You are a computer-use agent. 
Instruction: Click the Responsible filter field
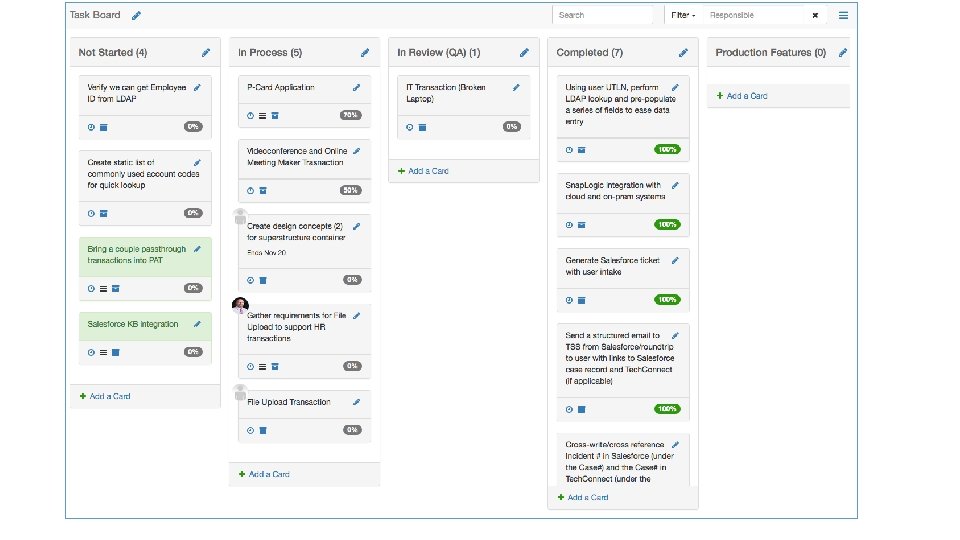click(754, 15)
